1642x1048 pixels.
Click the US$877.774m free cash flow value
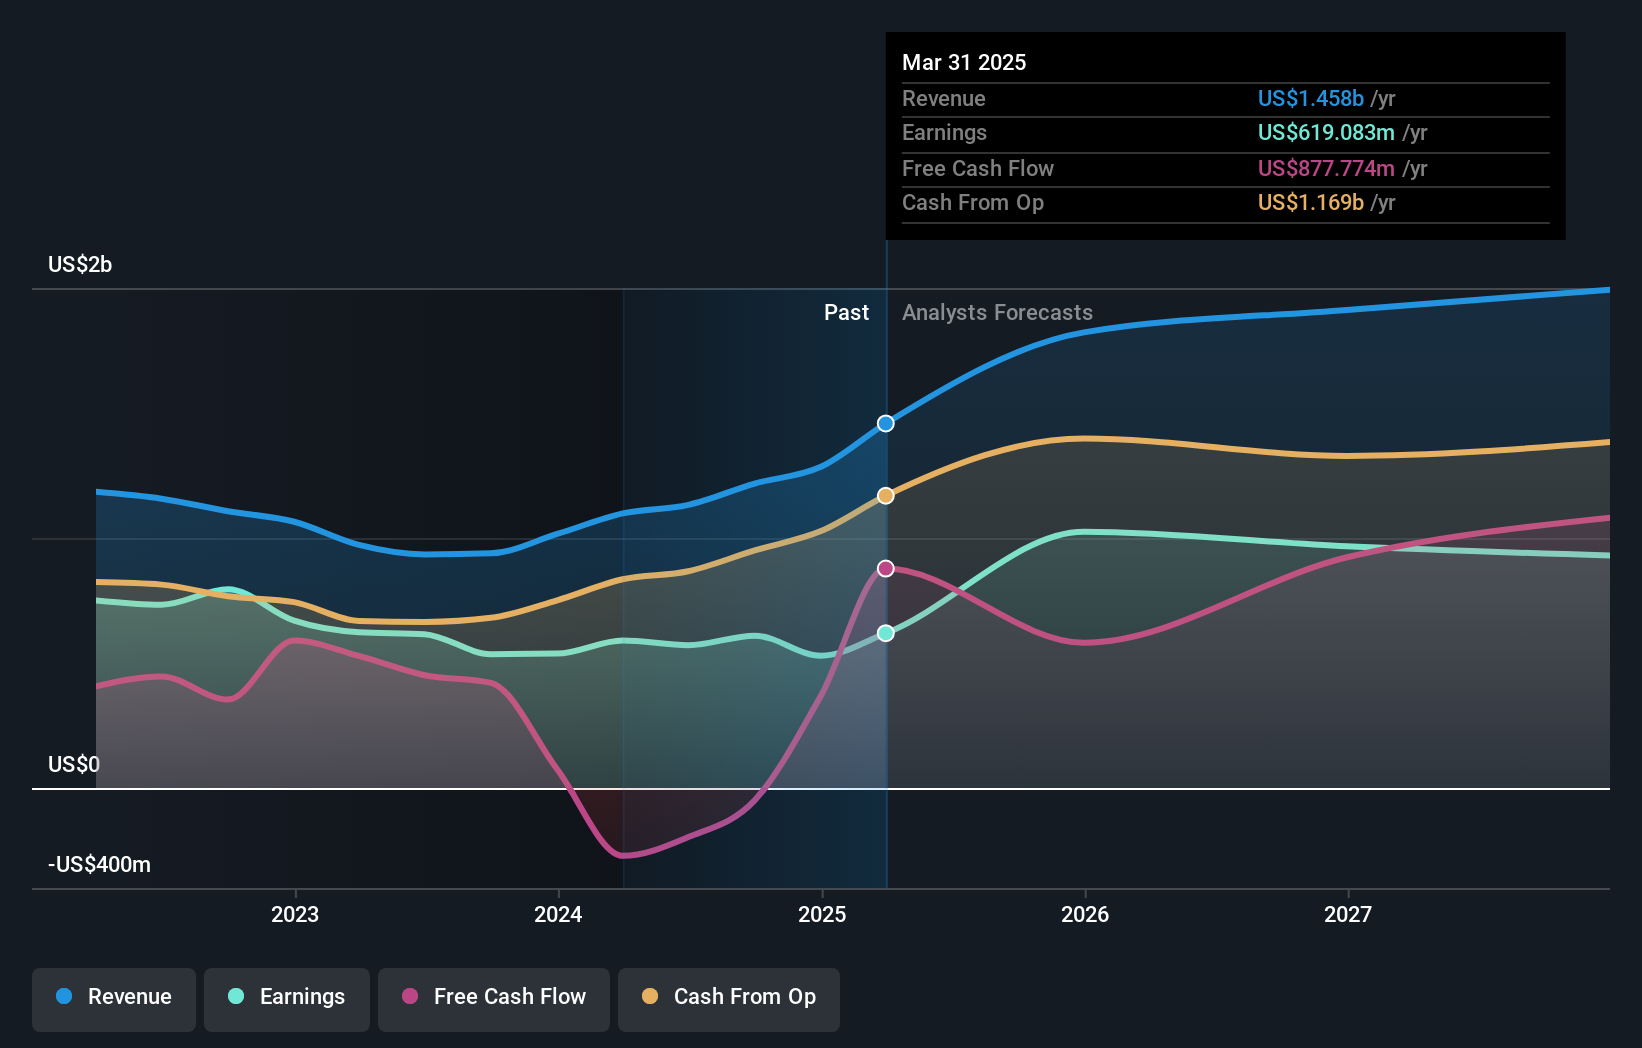click(1326, 168)
